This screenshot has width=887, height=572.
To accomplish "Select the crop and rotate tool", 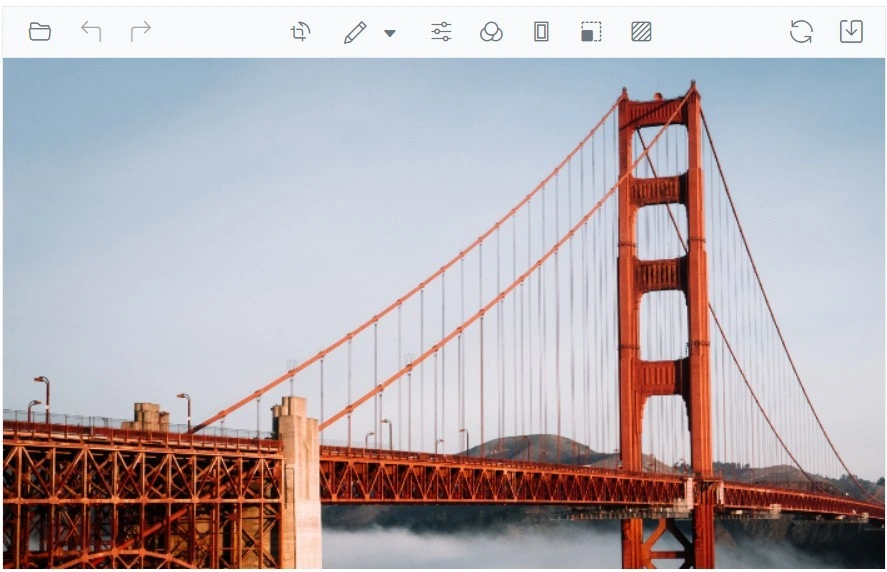I will [300, 32].
